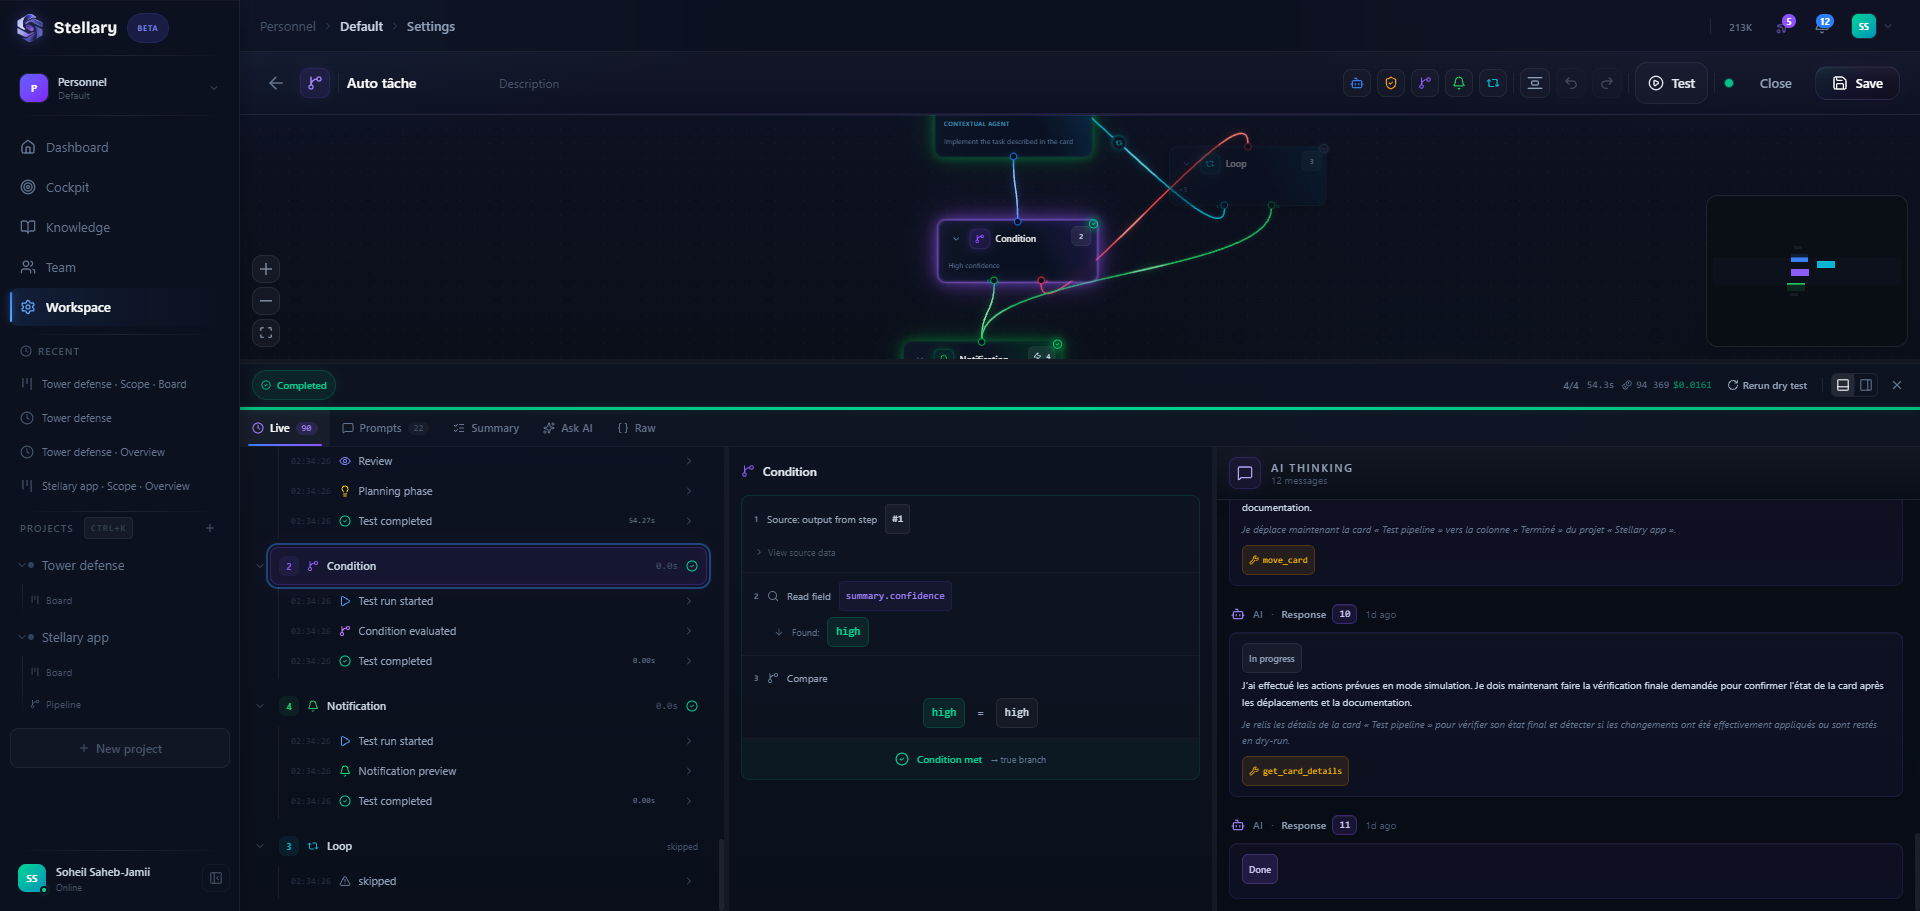Zoom in on the workflow canvas

pyautogui.click(x=266, y=269)
